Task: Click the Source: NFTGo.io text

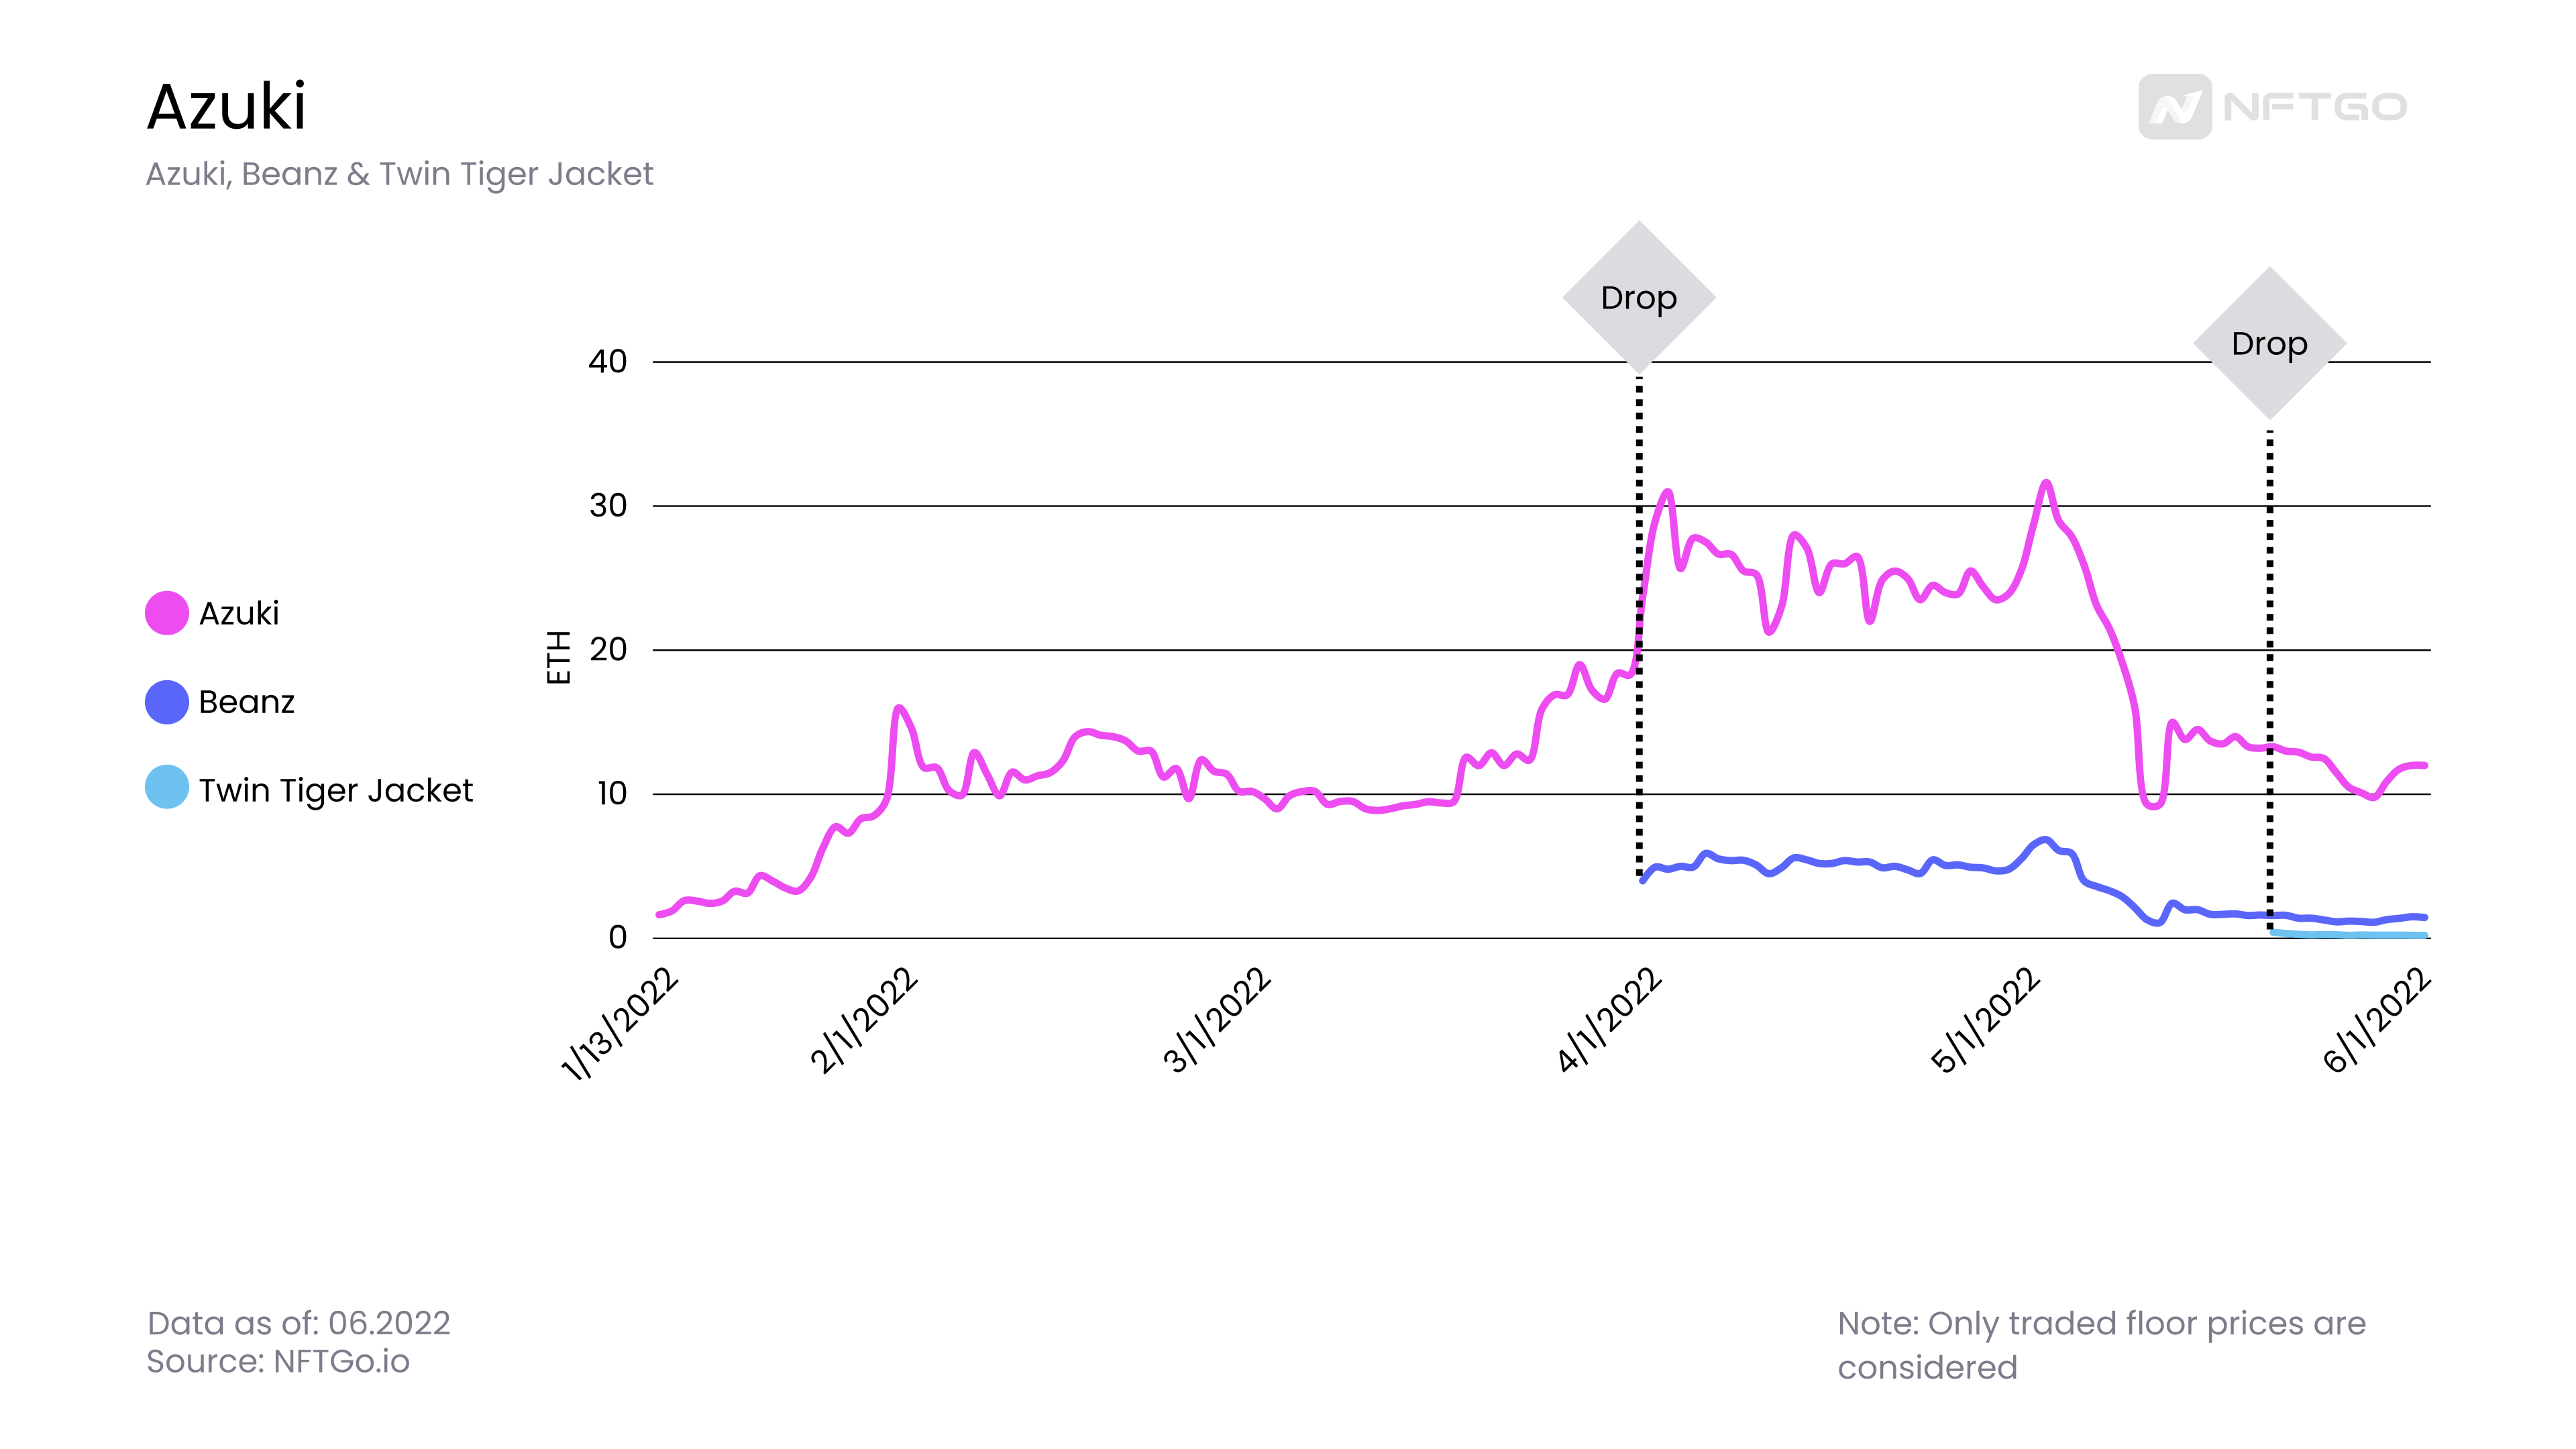Action: [x=278, y=1361]
